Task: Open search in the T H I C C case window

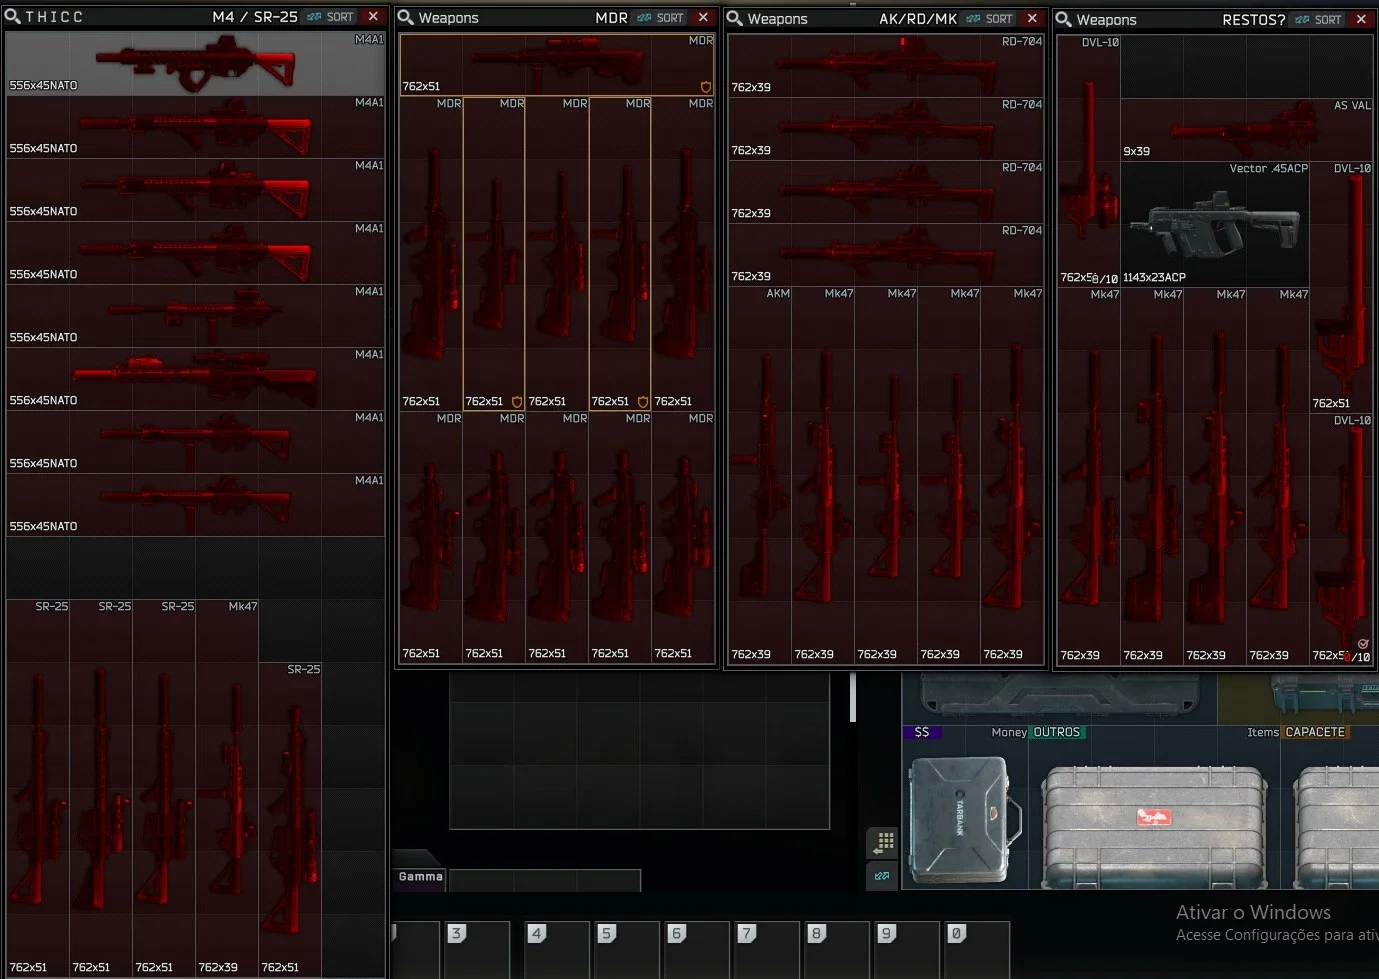Action: pyautogui.click(x=13, y=17)
